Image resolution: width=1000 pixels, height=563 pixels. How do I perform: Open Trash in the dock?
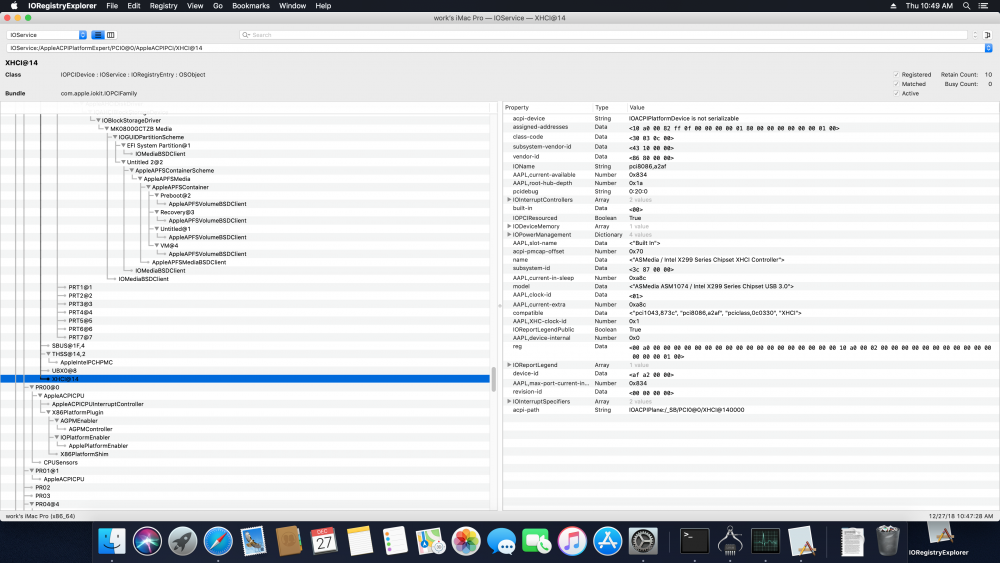[887, 542]
